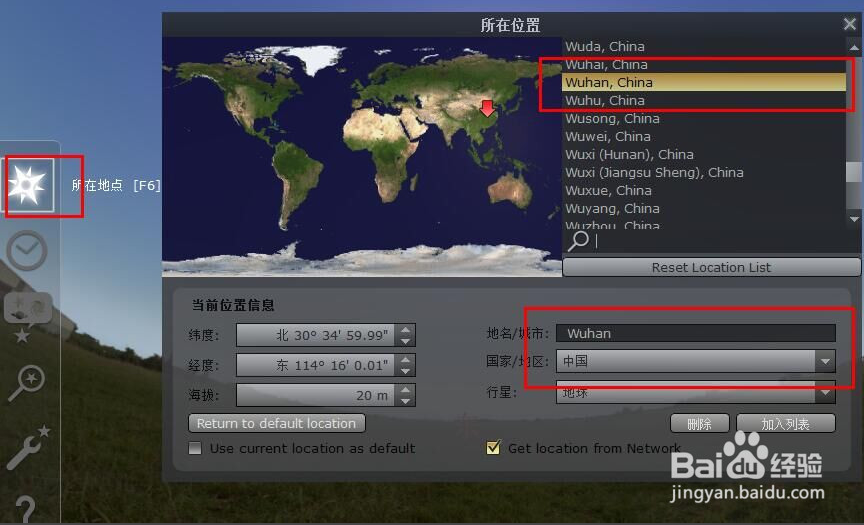Open Sky and Viewing options icon
The image size is (864, 525).
(28, 316)
